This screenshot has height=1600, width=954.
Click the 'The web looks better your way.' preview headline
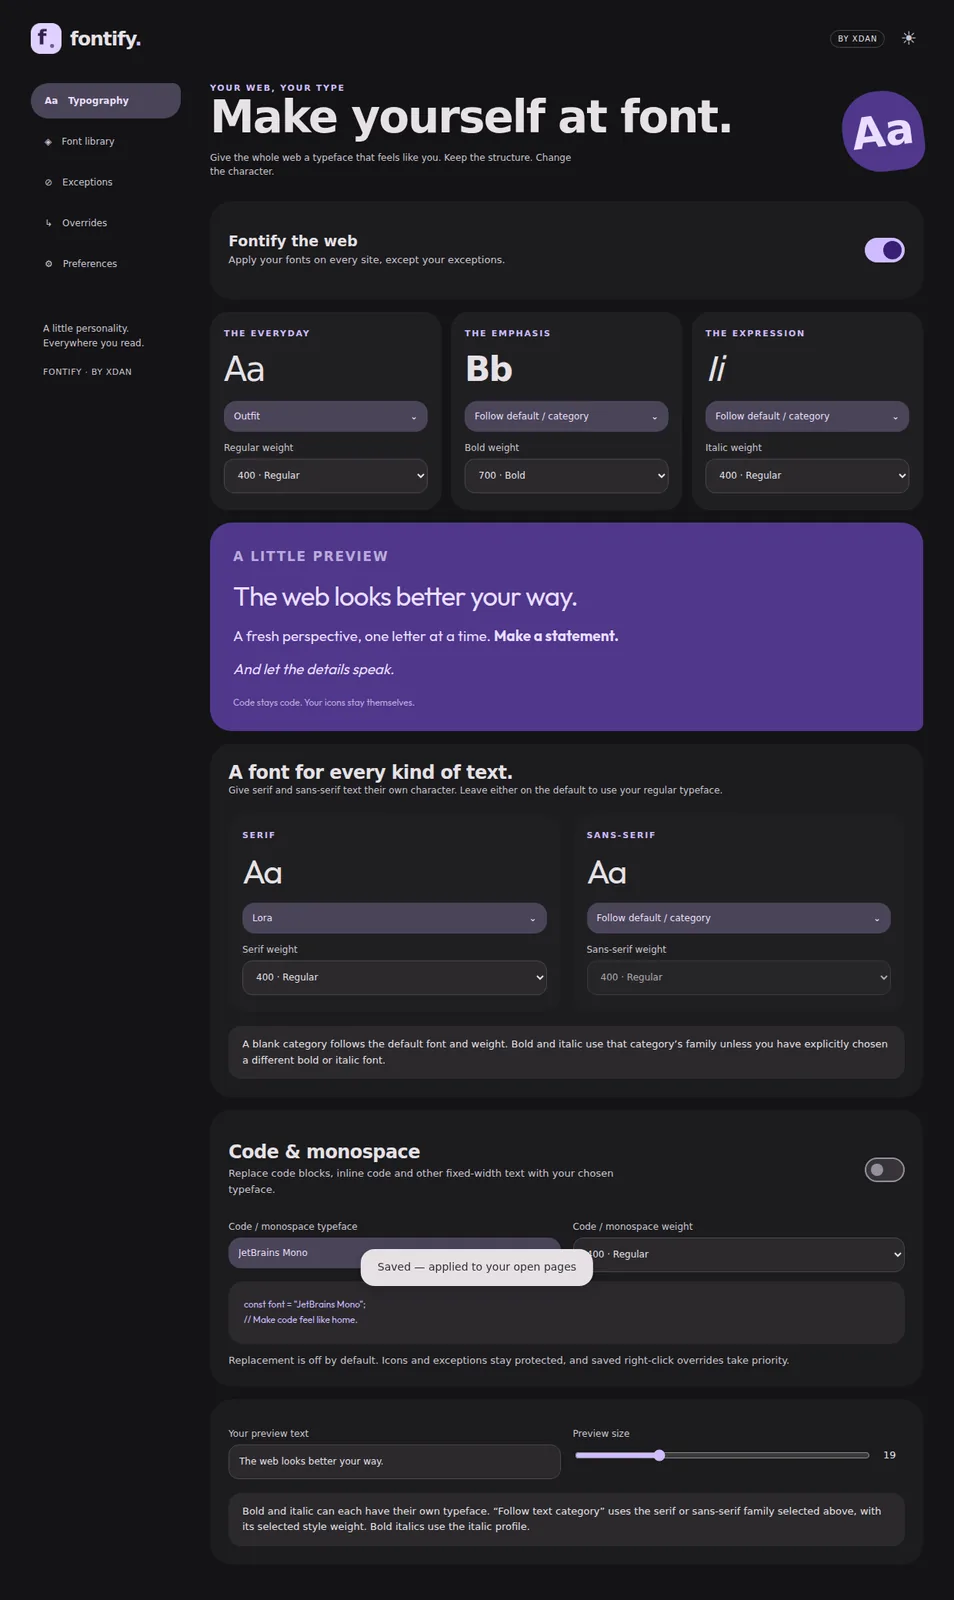coord(405,597)
